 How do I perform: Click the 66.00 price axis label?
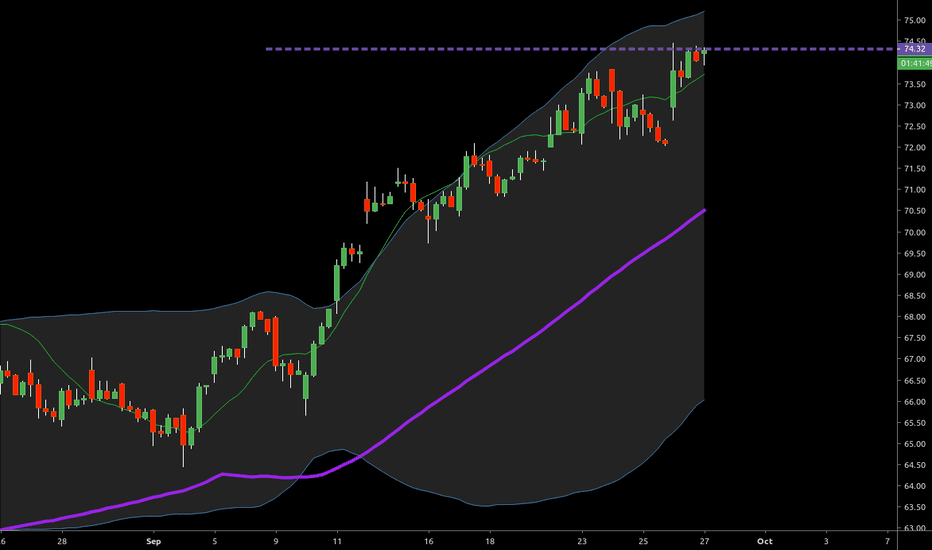click(x=914, y=401)
